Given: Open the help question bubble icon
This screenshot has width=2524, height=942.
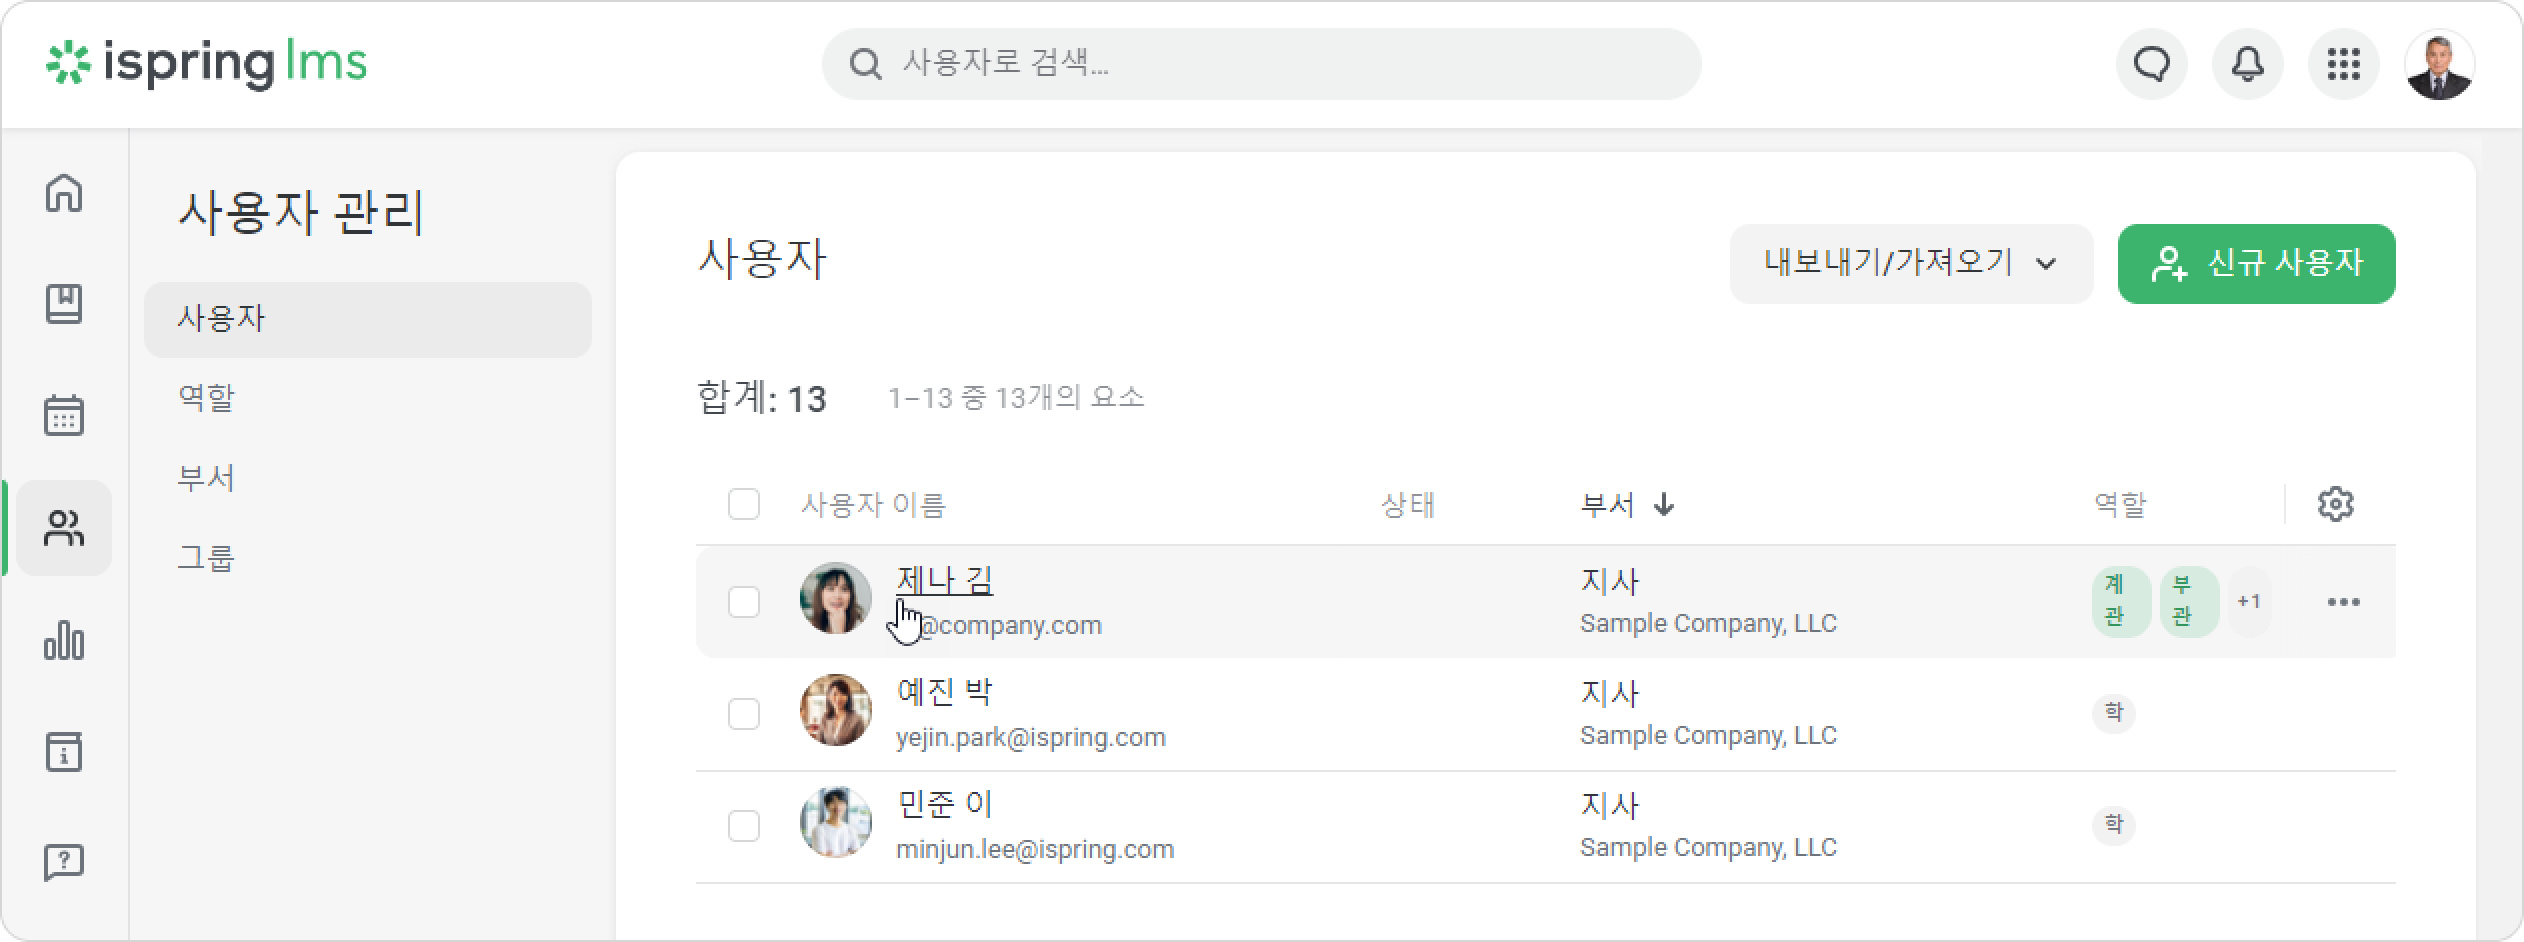Looking at the screenshot, I should 64,862.
